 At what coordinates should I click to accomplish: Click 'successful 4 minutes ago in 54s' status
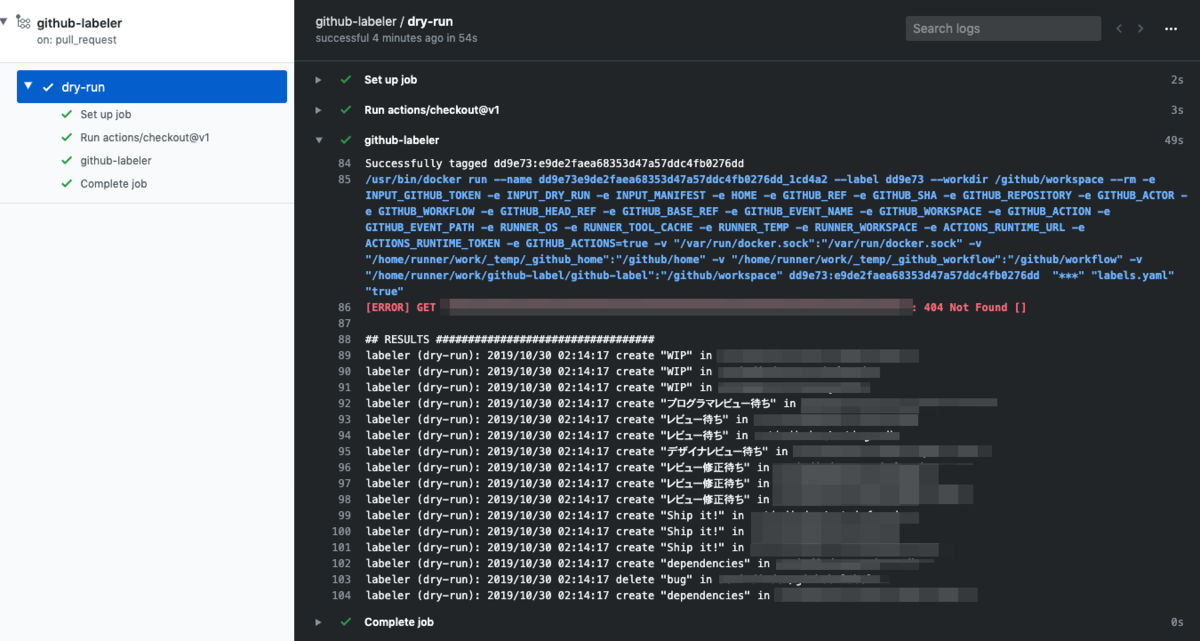coord(396,38)
